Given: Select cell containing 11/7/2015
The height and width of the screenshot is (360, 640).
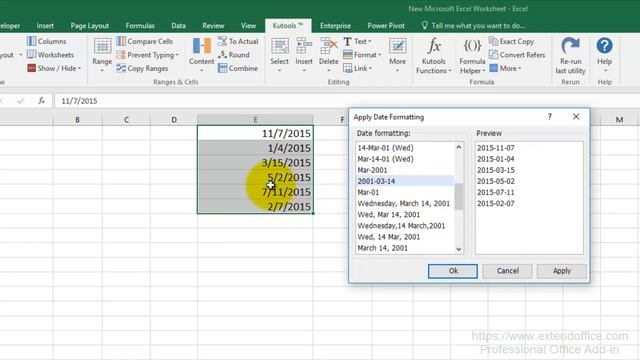Looking at the screenshot, I should point(255,133).
